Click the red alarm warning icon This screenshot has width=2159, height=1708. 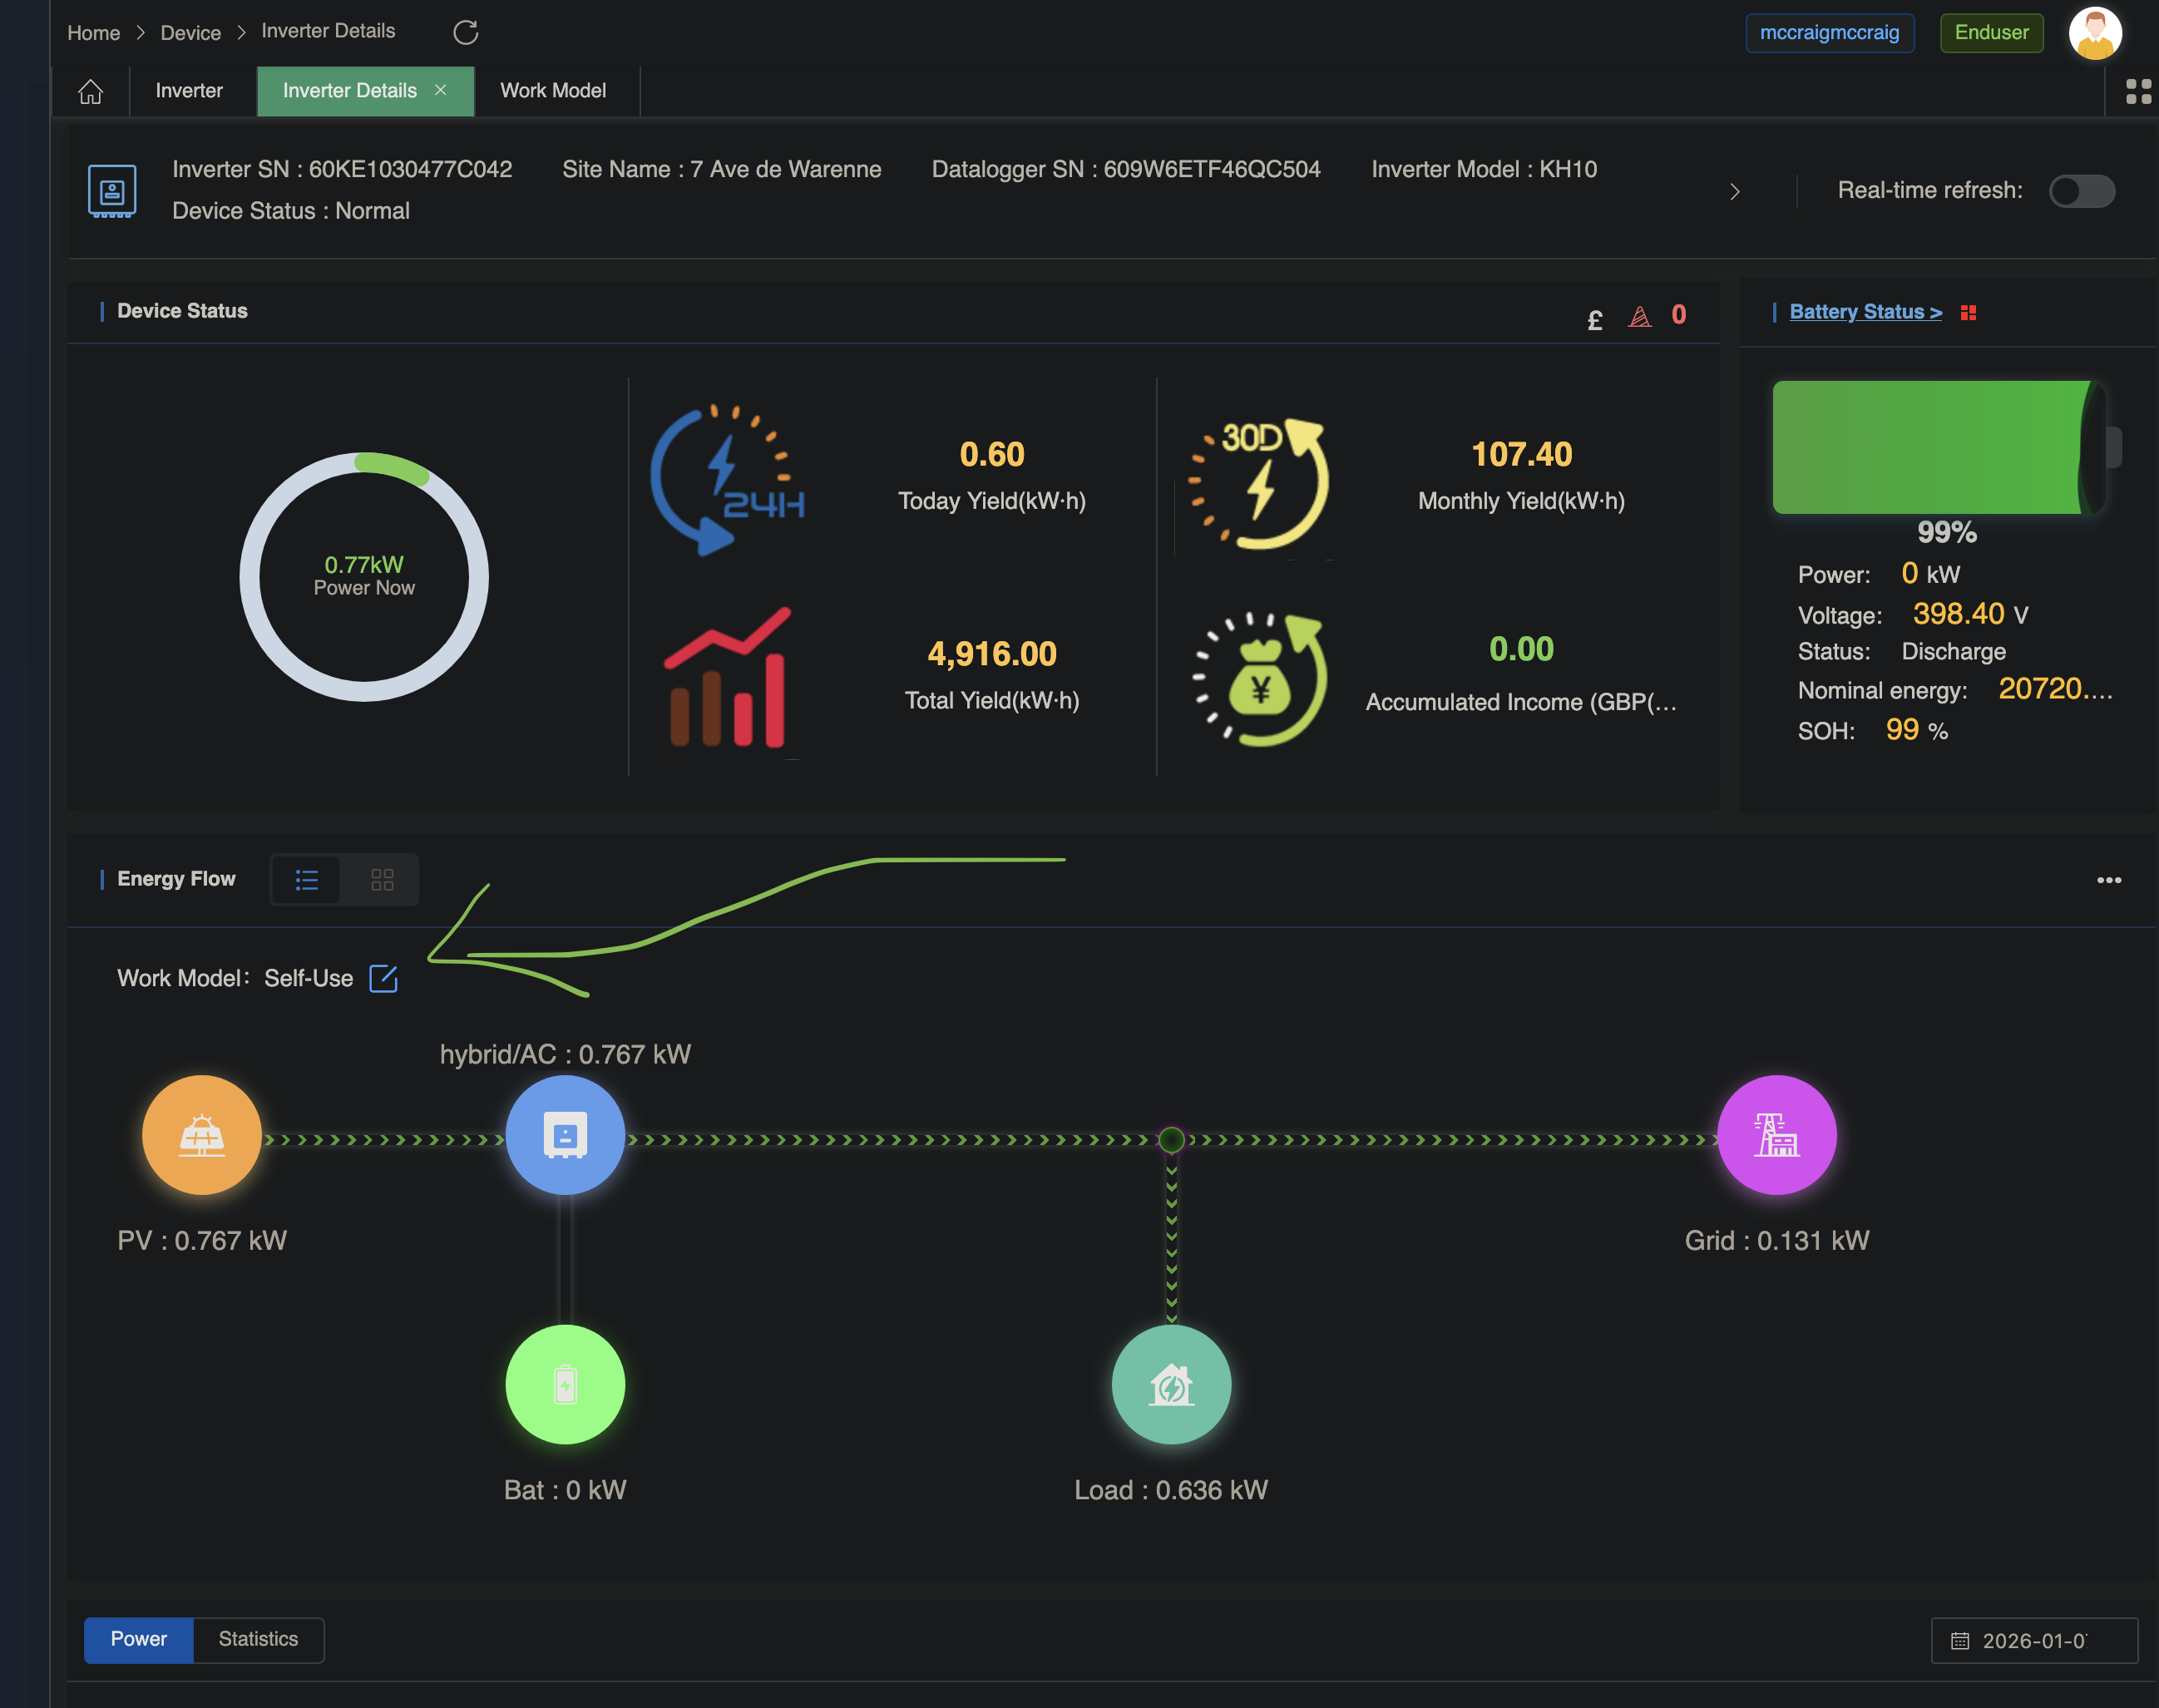click(x=1640, y=317)
